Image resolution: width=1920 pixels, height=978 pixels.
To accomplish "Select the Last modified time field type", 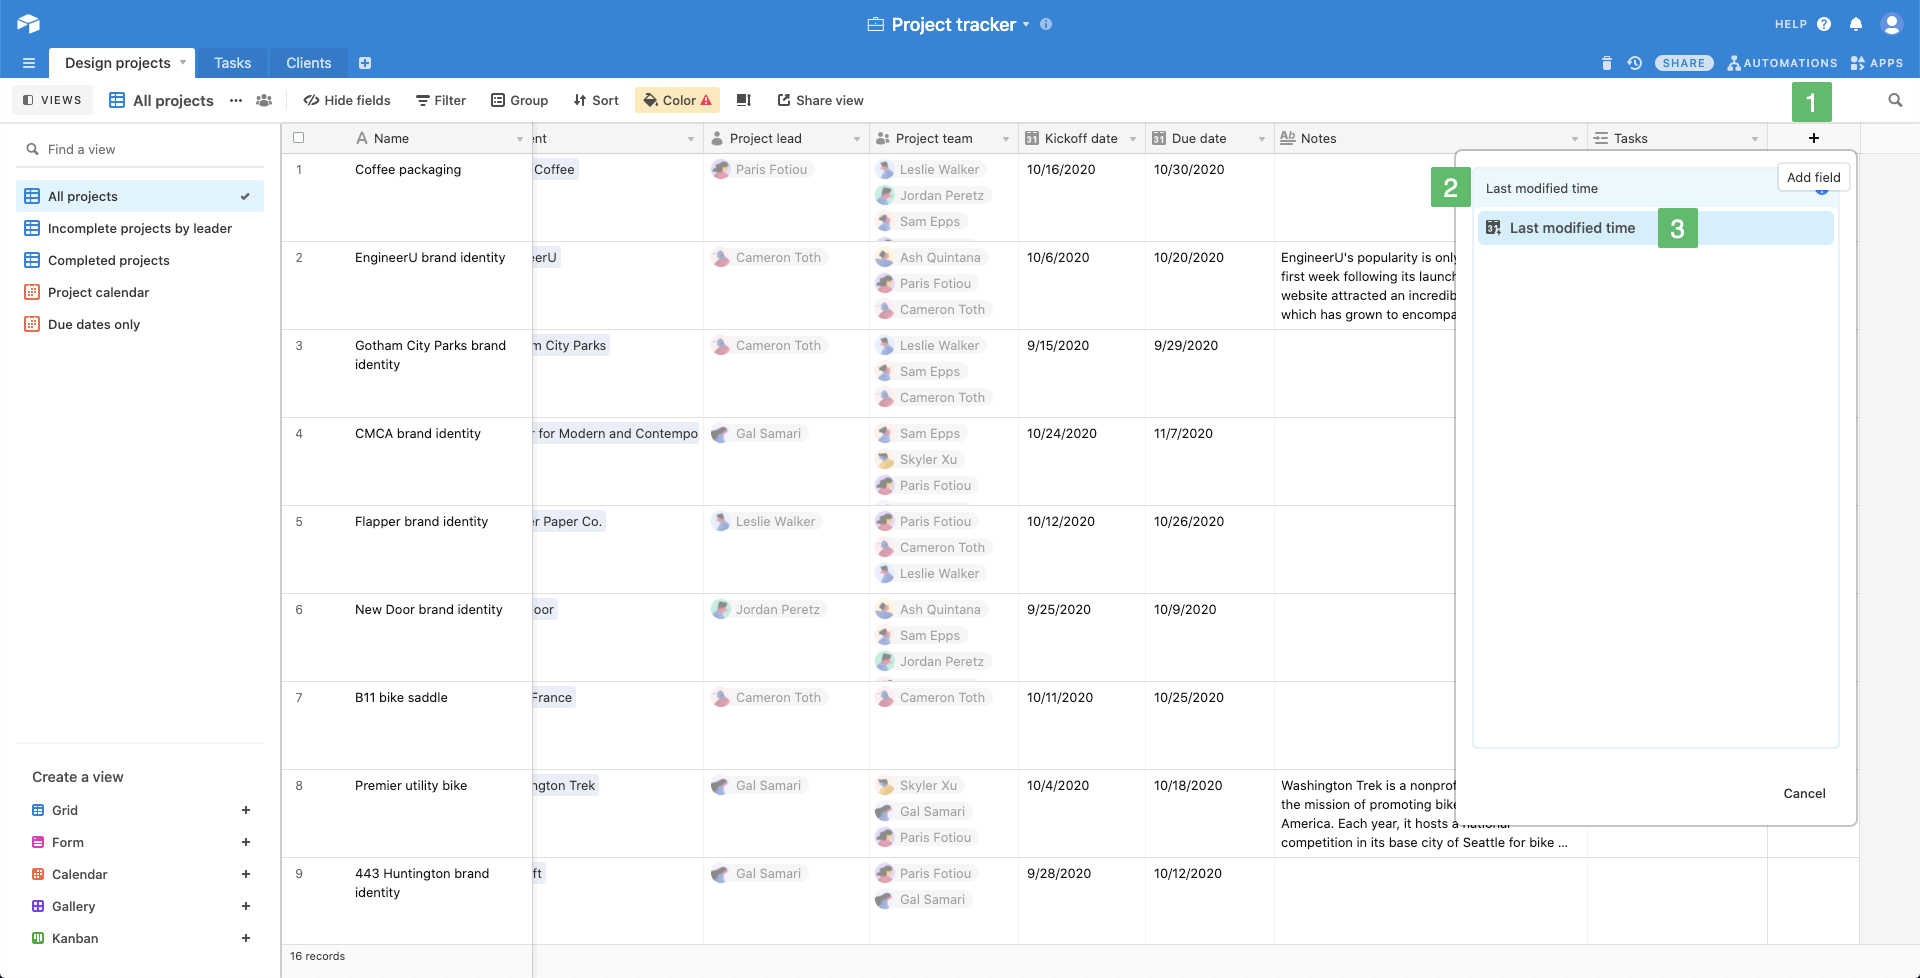I will pyautogui.click(x=1572, y=228).
